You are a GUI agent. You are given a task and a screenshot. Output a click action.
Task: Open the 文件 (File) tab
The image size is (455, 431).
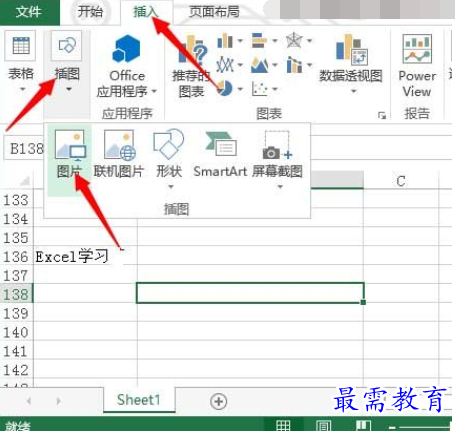click(x=29, y=12)
